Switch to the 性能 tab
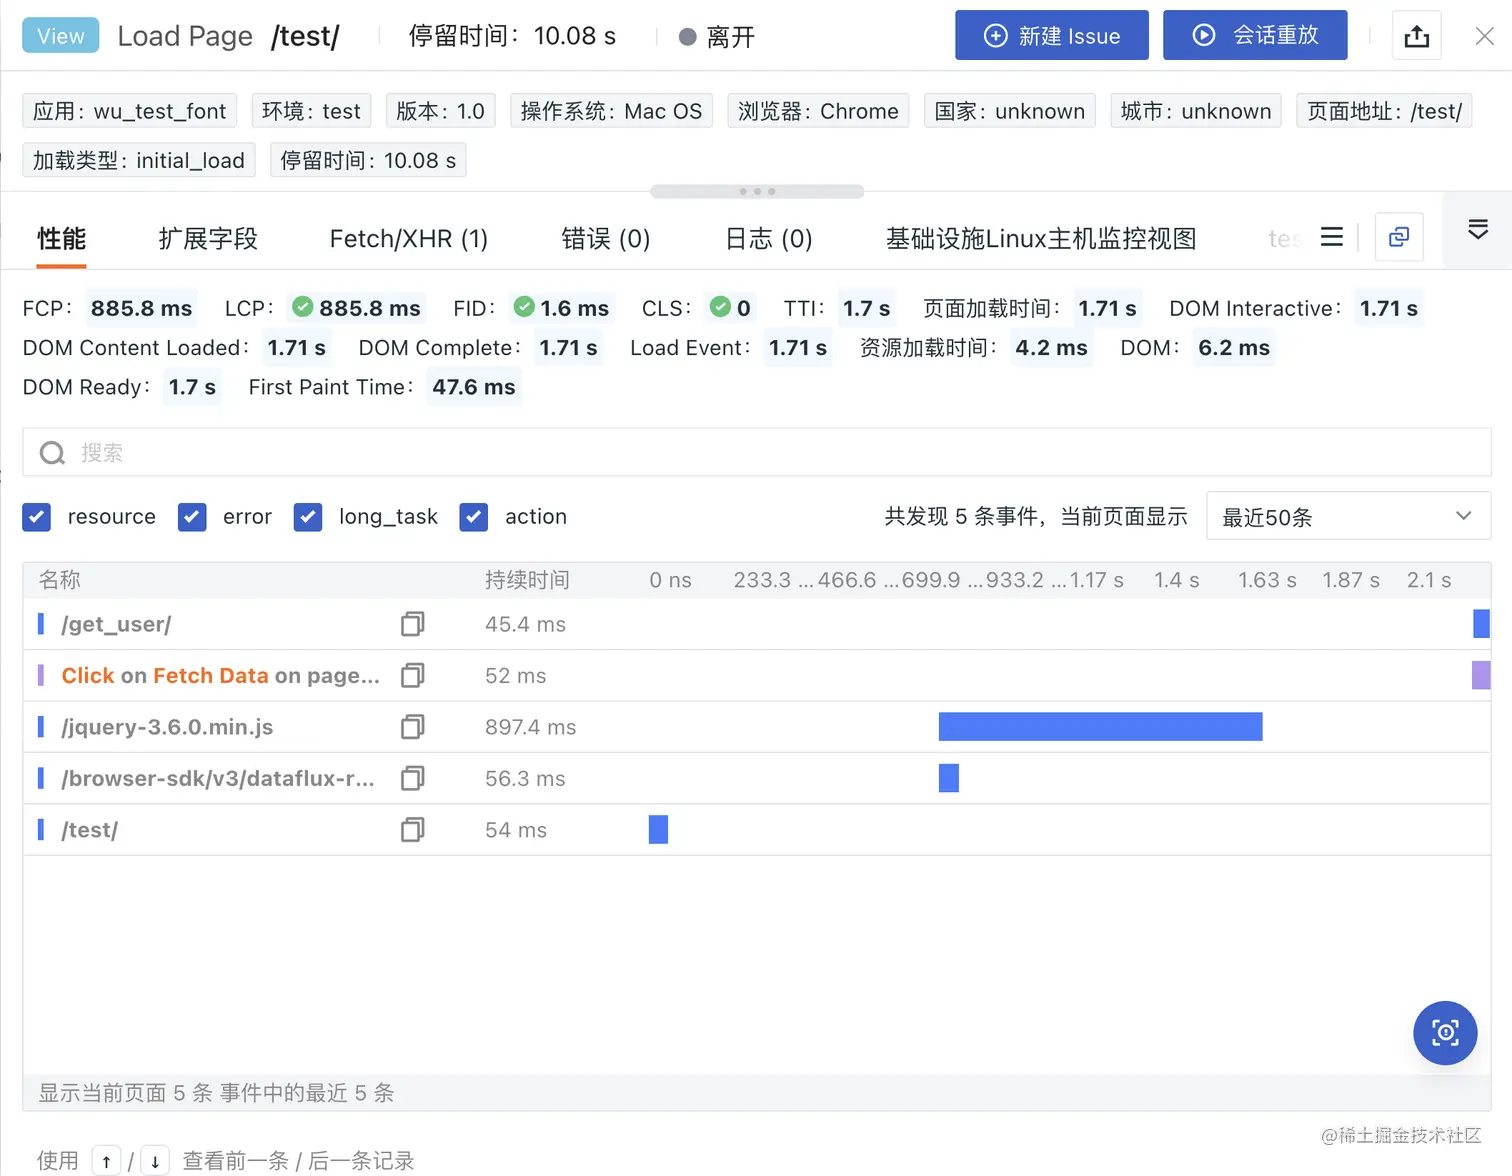The image size is (1512, 1176). (61, 238)
